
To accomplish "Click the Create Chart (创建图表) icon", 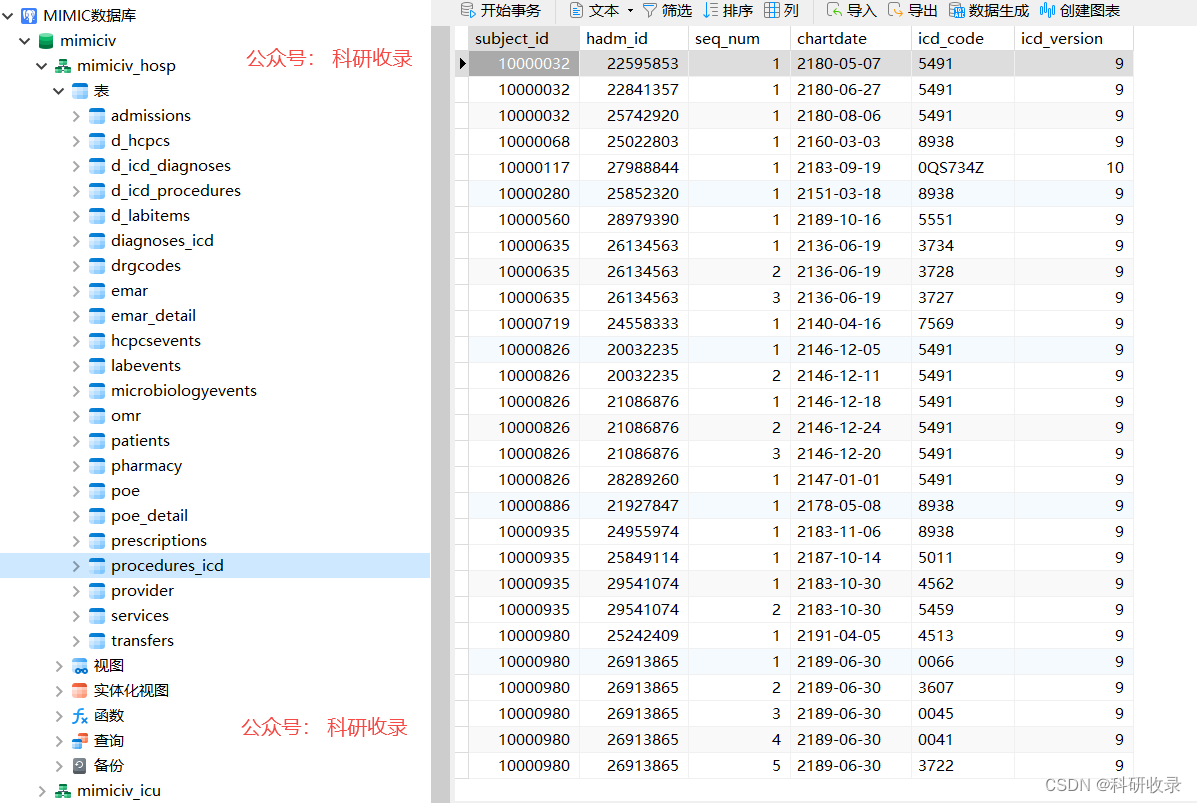I will tap(1047, 10).
